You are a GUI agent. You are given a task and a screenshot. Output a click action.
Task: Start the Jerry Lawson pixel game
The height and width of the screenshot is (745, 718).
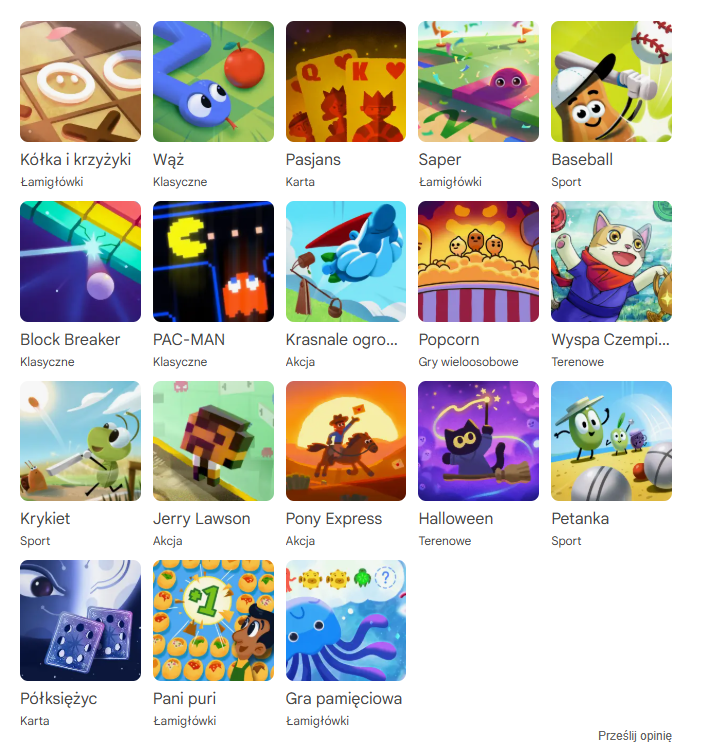(213, 441)
